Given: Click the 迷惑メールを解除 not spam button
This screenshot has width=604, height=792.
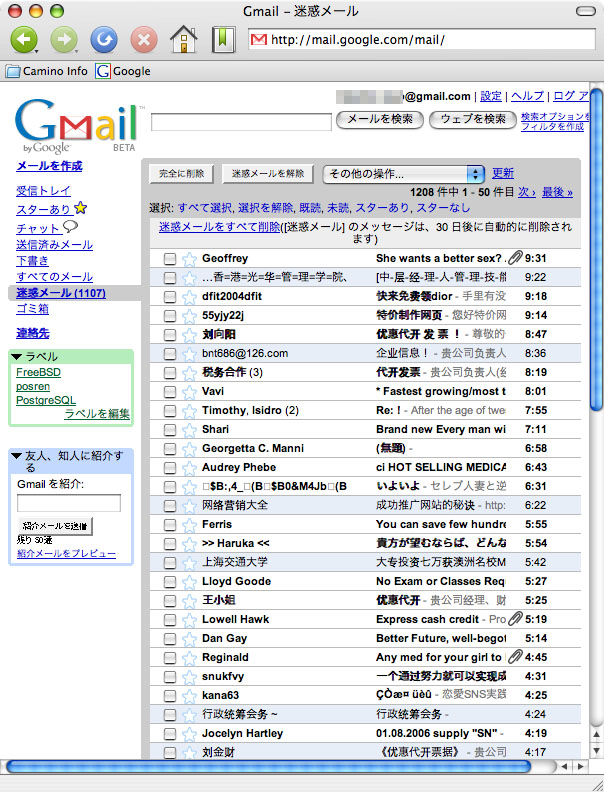Looking at the screenshot, I should click(x=268, y=174).
